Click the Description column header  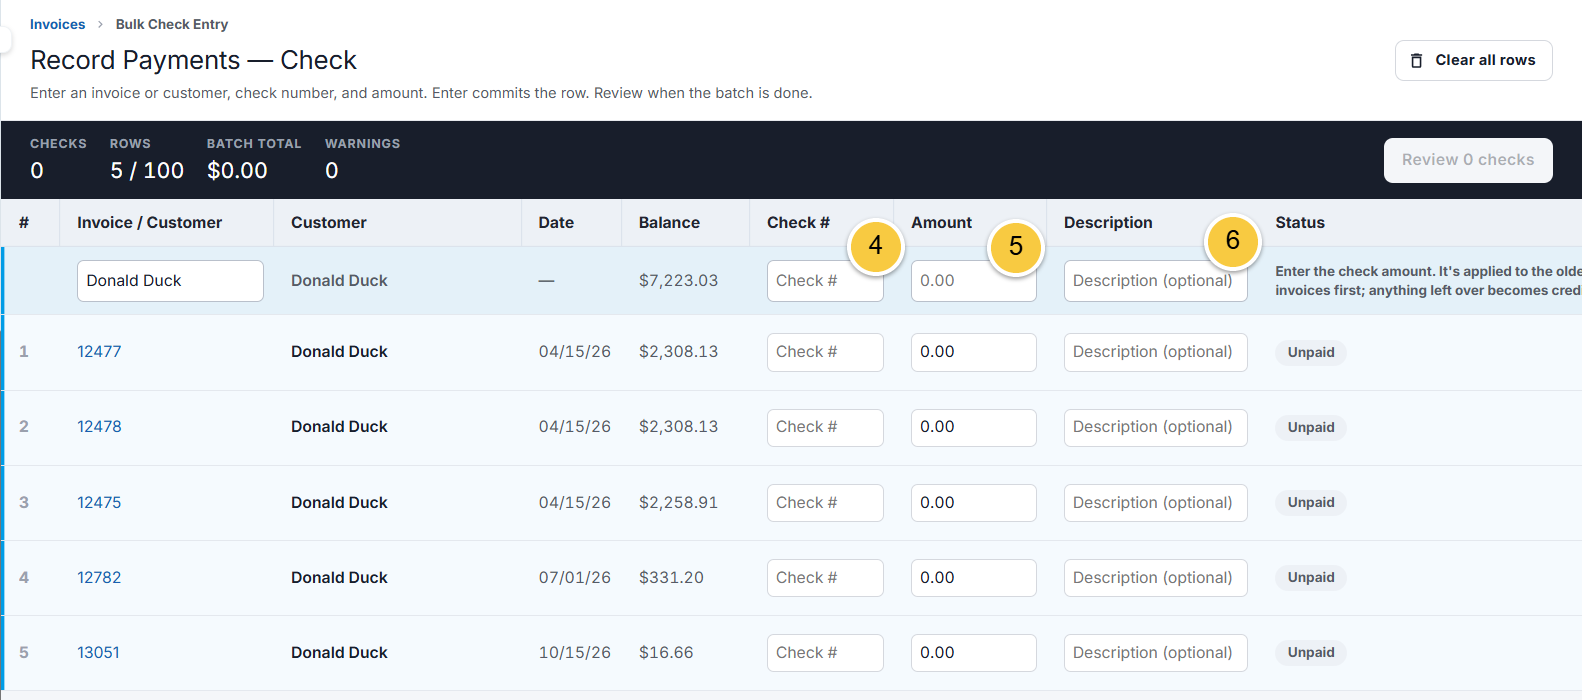pos(1108,223)
